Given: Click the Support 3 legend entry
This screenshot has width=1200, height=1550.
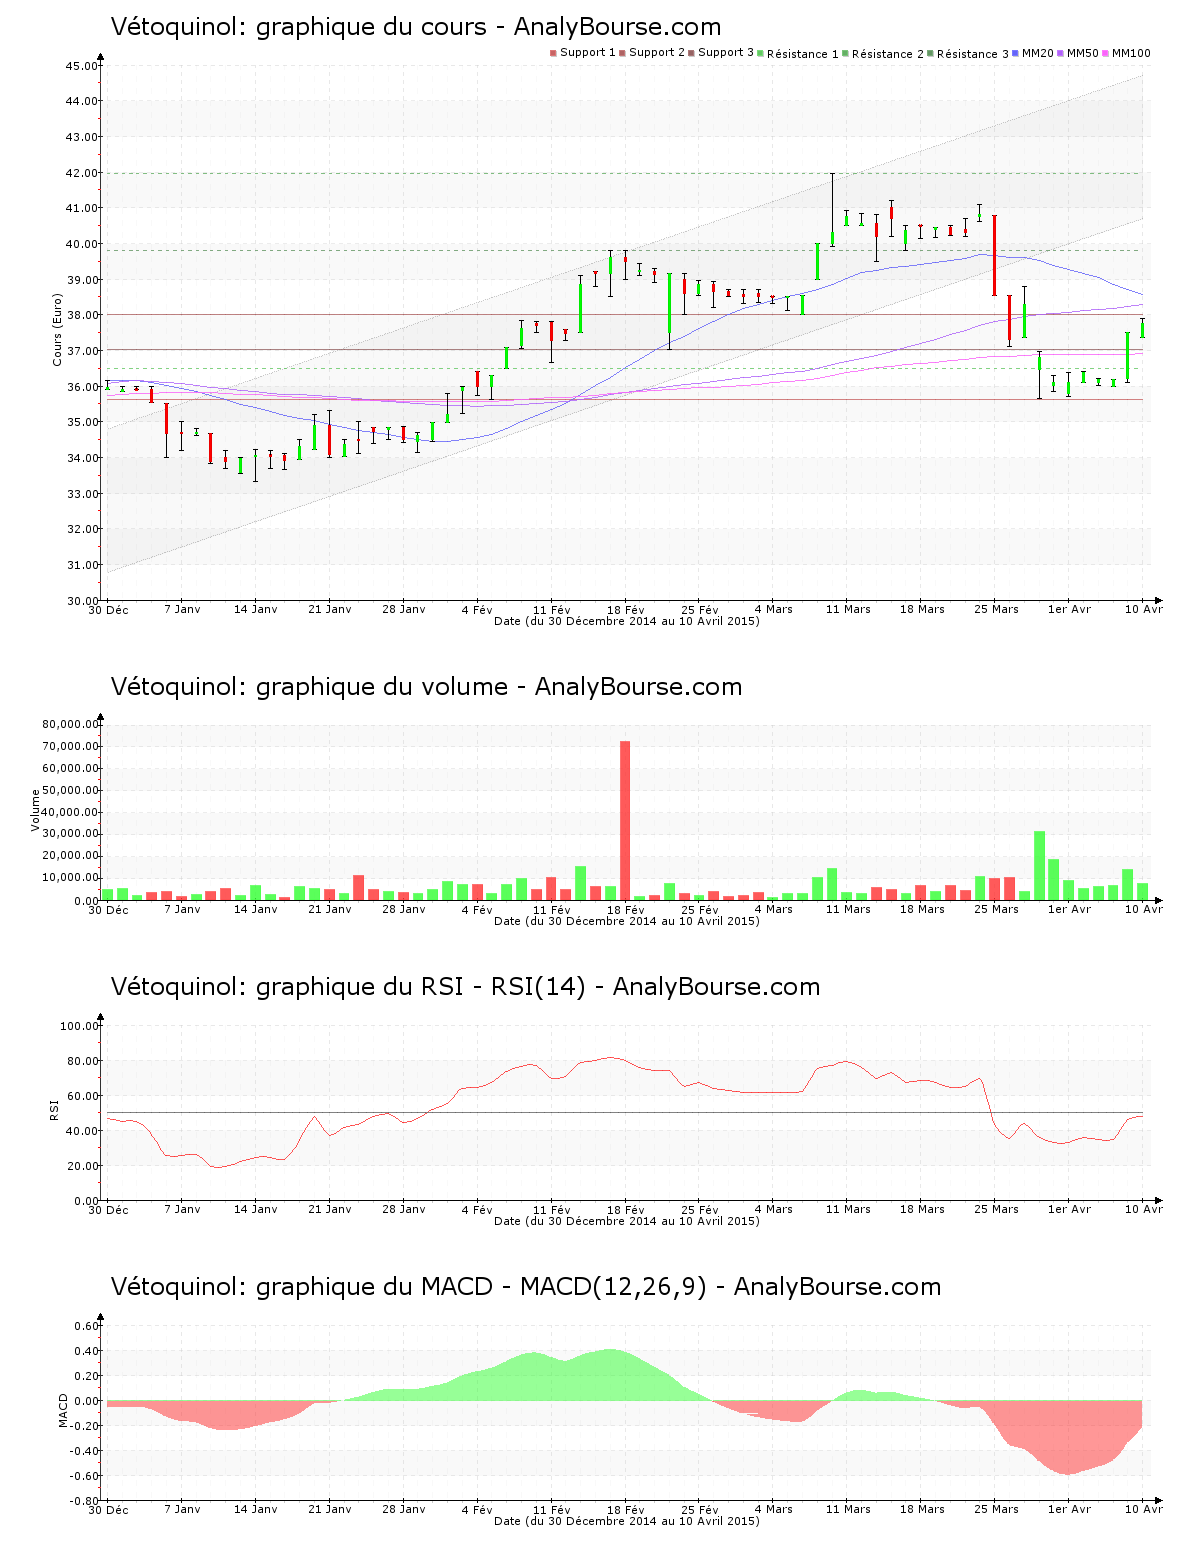Looking at the screenshot, I should (x=721, y=53).
